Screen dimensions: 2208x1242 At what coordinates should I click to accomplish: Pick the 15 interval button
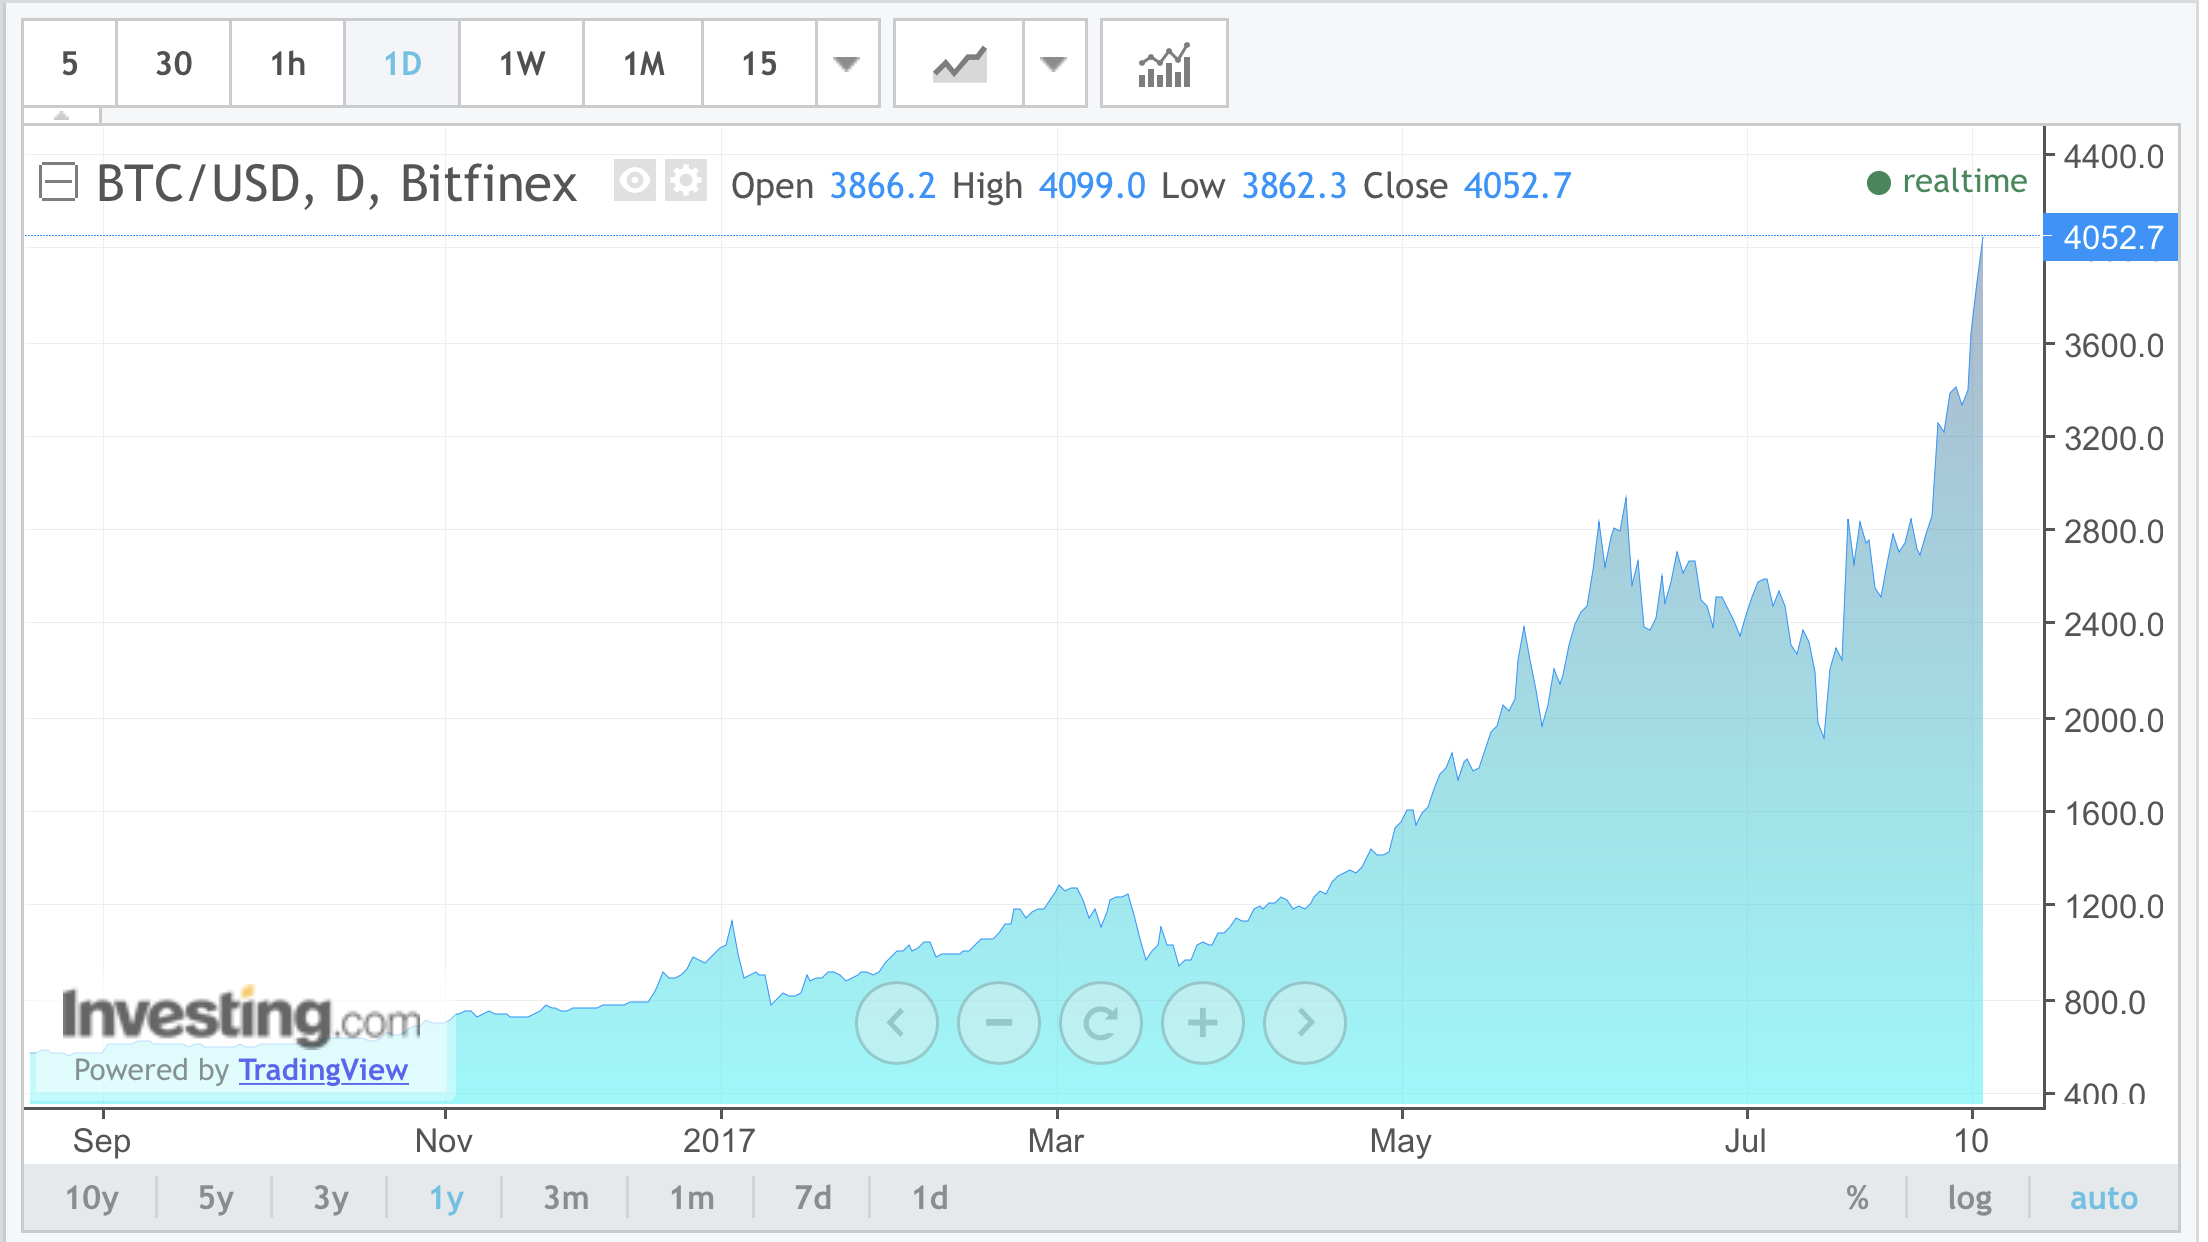[760, 63]
